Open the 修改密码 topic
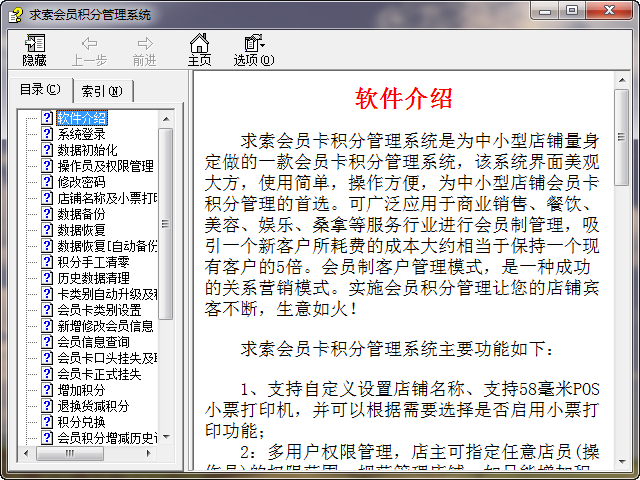Screen dimensions: 640x480 point(81,182)
